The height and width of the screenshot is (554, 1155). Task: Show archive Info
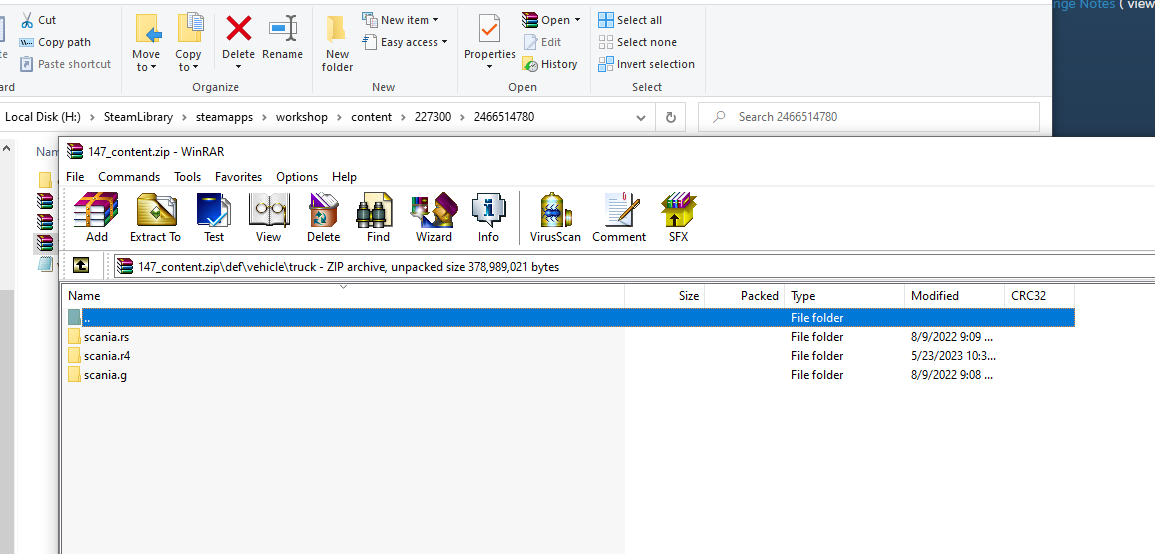click(488, 217)
